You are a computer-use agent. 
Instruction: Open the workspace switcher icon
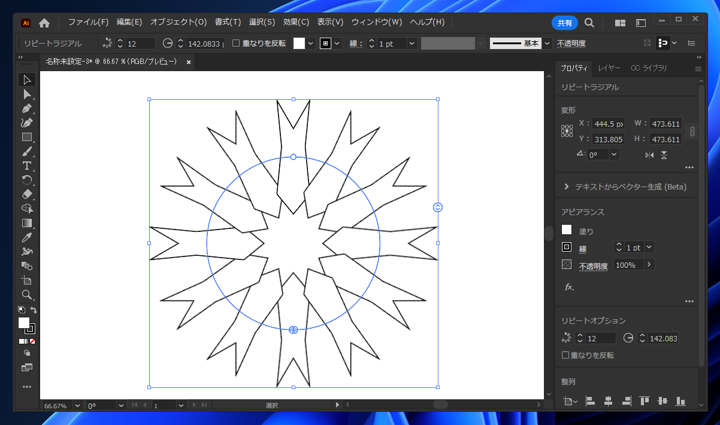click(x=641, y=22)
